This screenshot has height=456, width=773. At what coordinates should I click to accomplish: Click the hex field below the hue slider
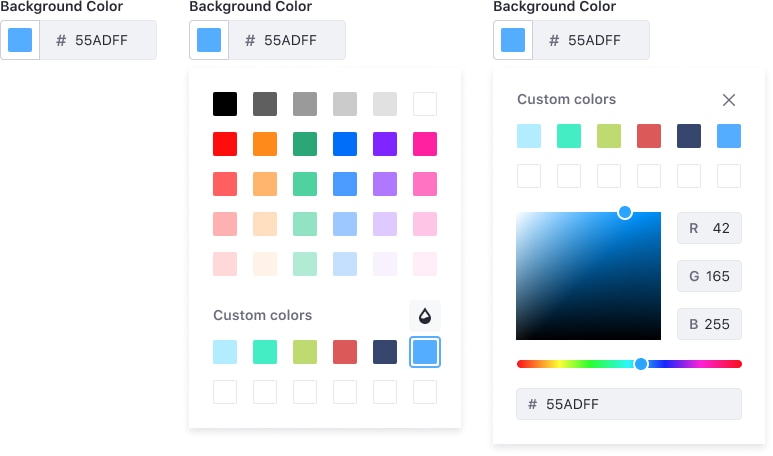click(629, 404)
